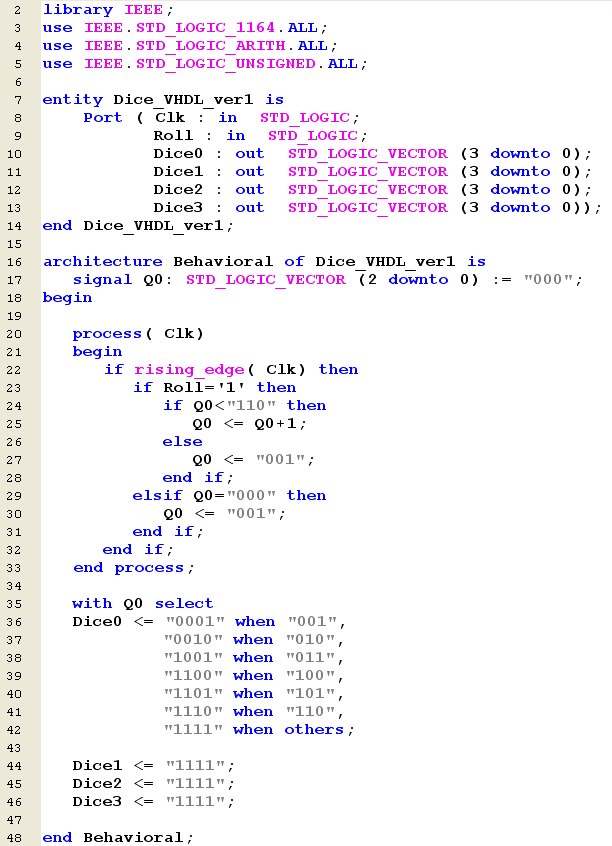Click the 'select' keyword on line 35
Screen dimensions: 612x846
[x=184, y=604]
